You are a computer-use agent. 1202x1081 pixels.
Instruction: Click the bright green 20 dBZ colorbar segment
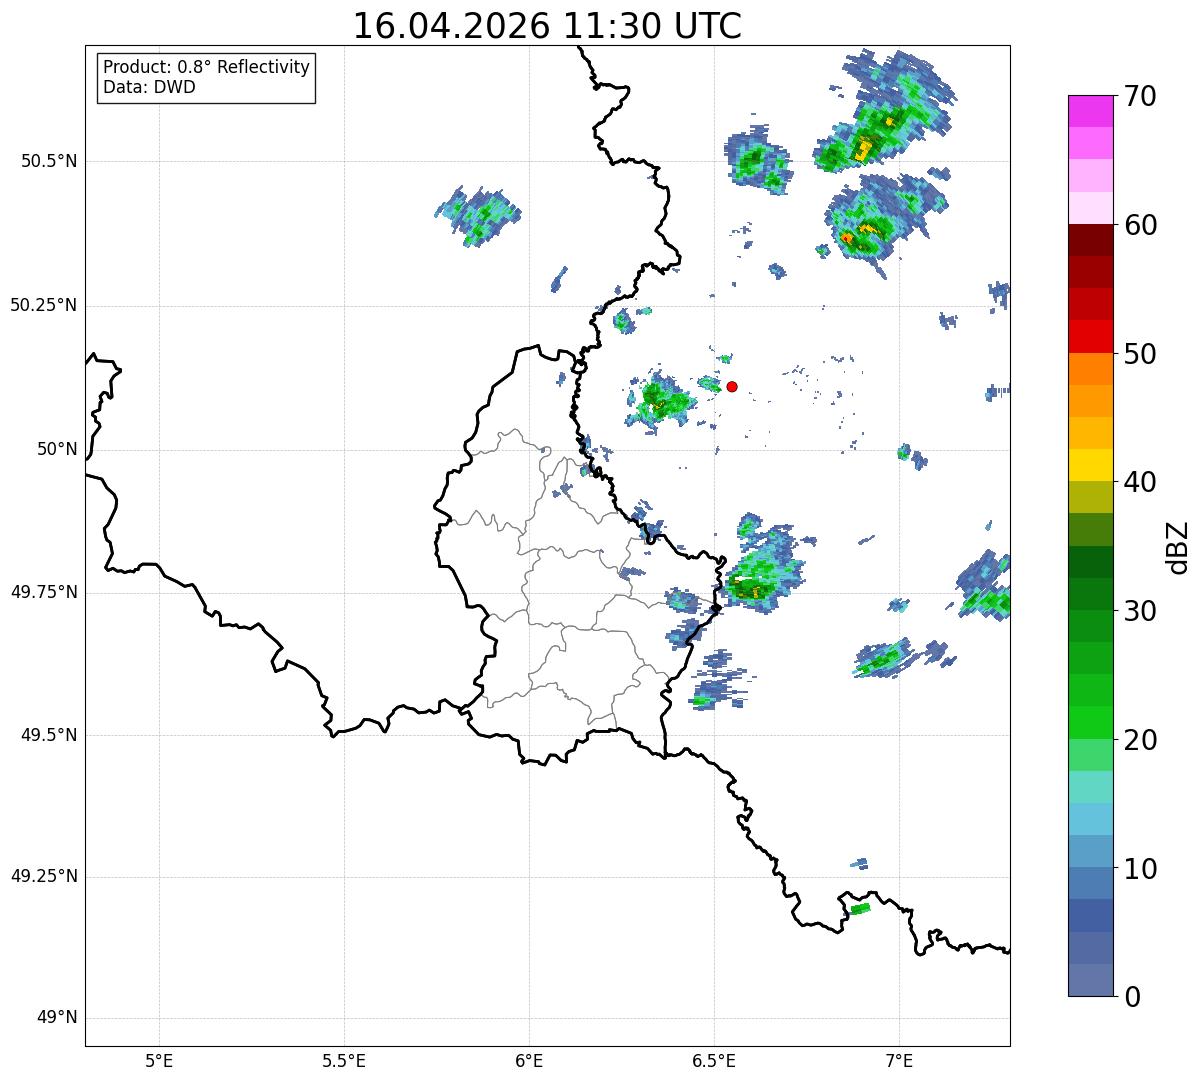pyautogui.click(x=1090, y=723)
